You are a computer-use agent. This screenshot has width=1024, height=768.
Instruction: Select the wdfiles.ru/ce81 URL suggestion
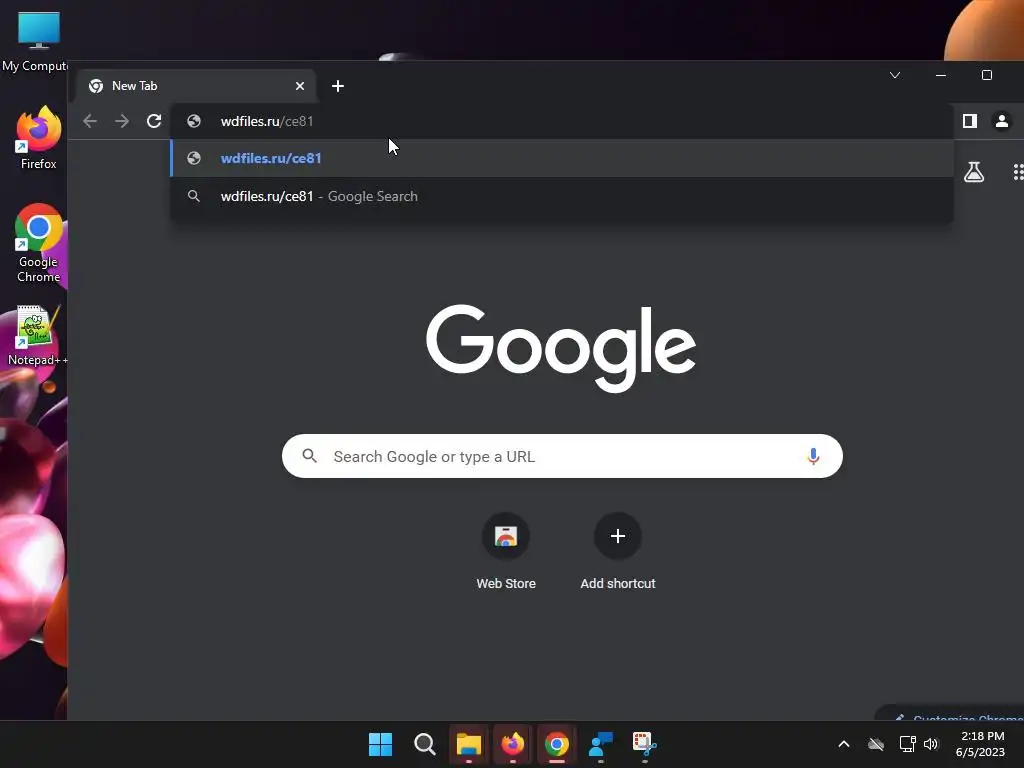pyautogui.click(x=562, y=158)
